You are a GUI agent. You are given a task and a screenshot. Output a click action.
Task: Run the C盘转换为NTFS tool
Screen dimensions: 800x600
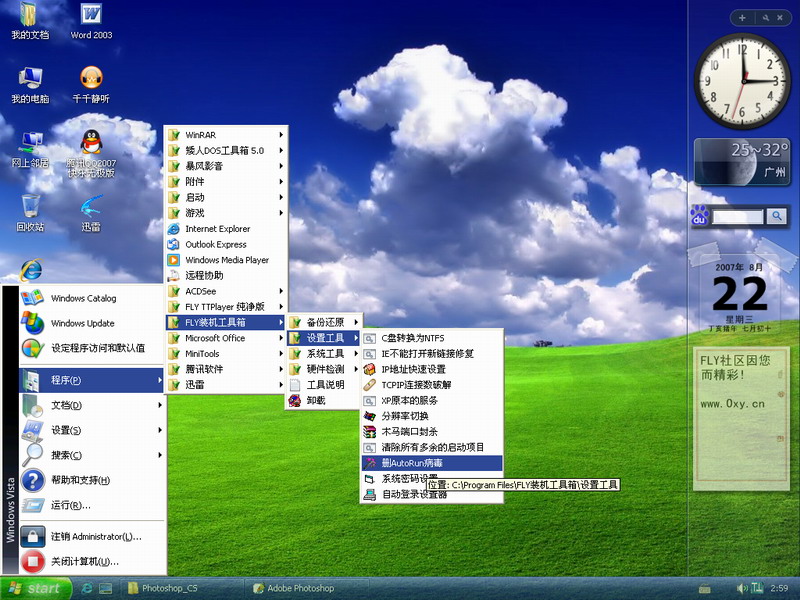pos(432,338)
